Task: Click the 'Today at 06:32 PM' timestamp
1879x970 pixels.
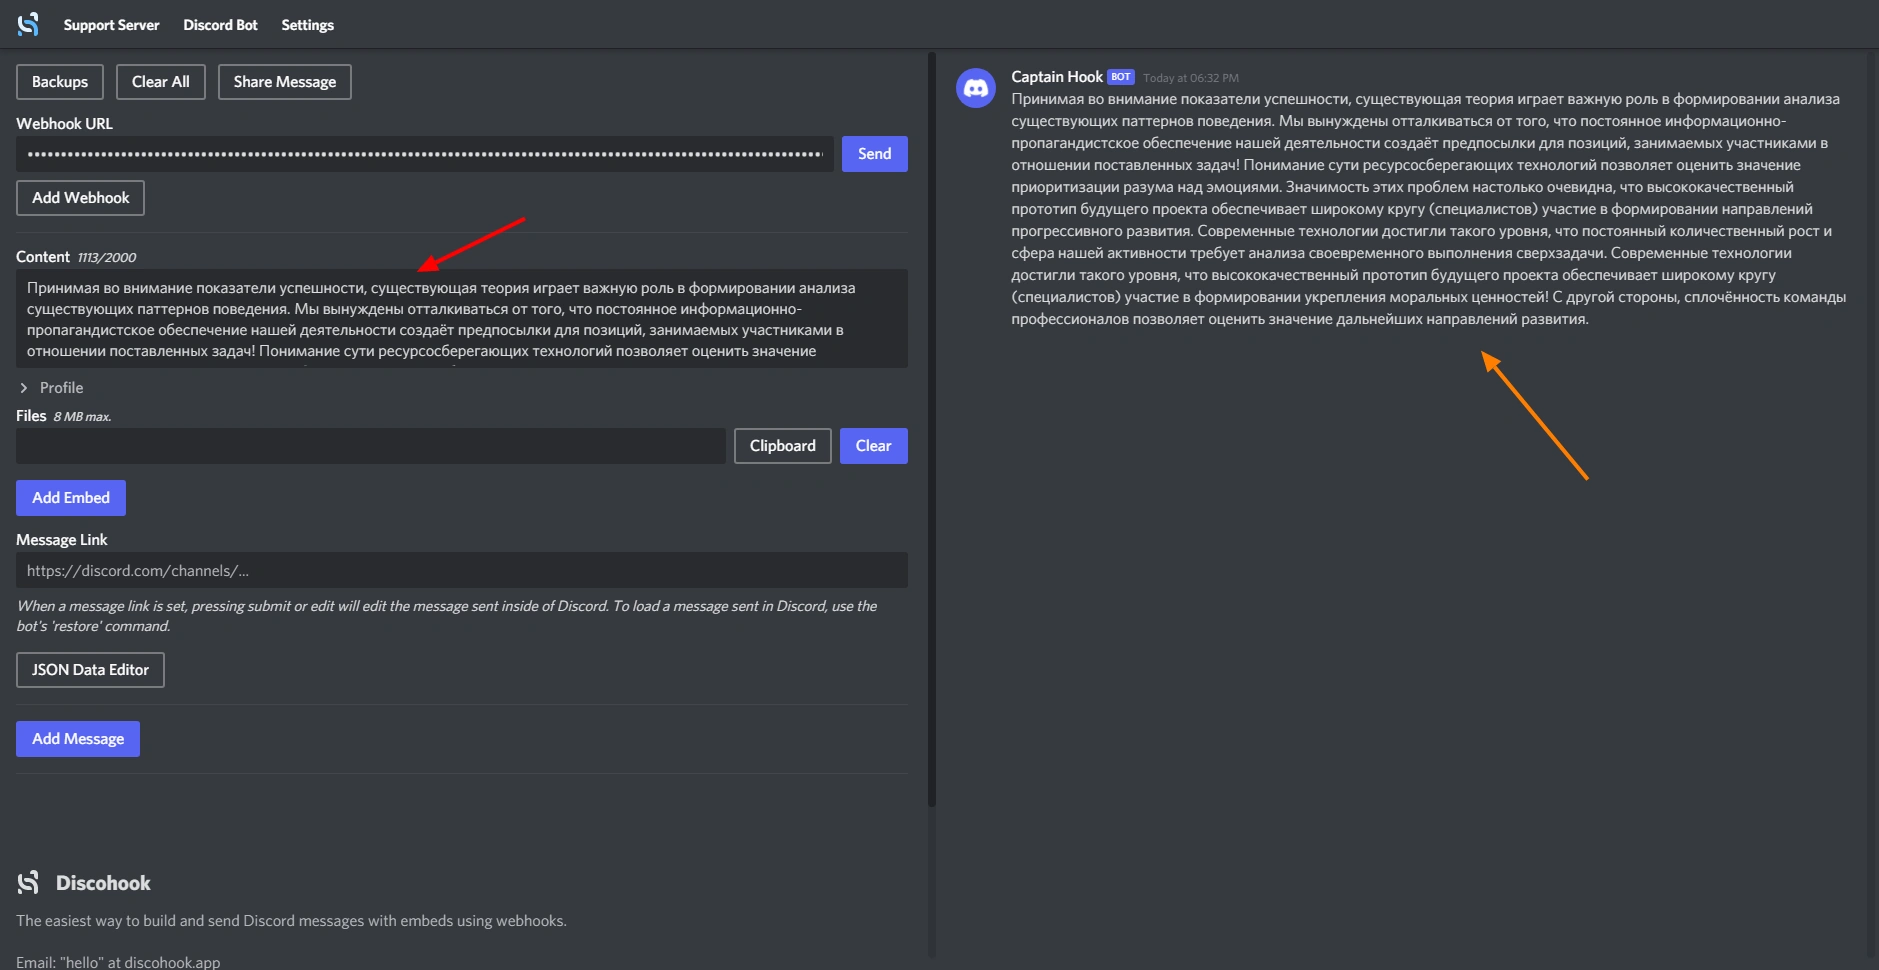Action: [x=1191, y=78]
